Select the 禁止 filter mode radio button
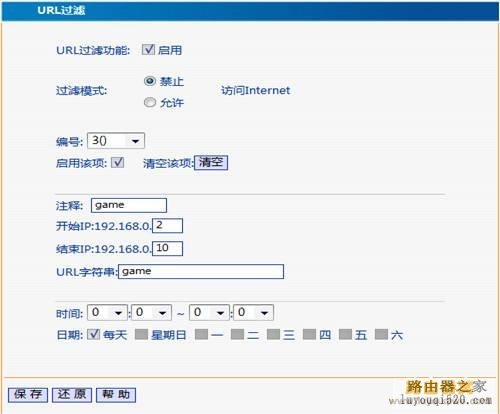The image size is (500, 414). click(x=150, y=81)
